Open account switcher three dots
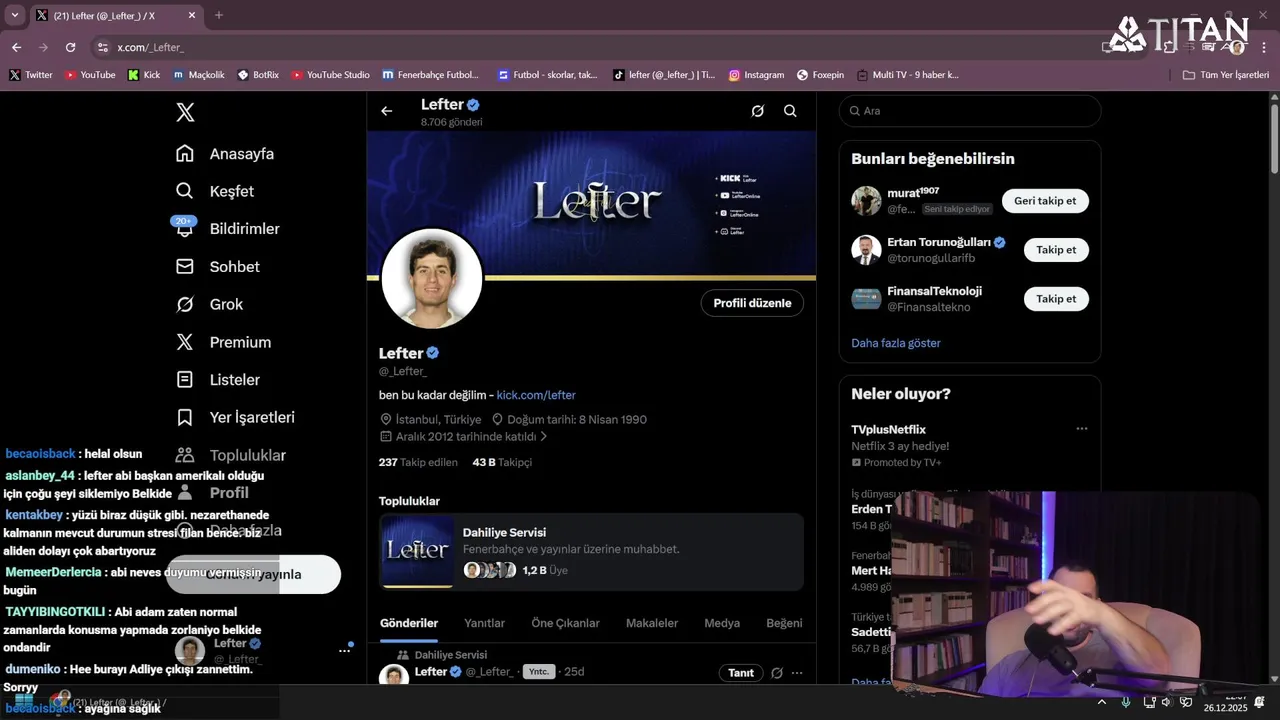Screen dimensions: 1280x720 click(344, 651)
